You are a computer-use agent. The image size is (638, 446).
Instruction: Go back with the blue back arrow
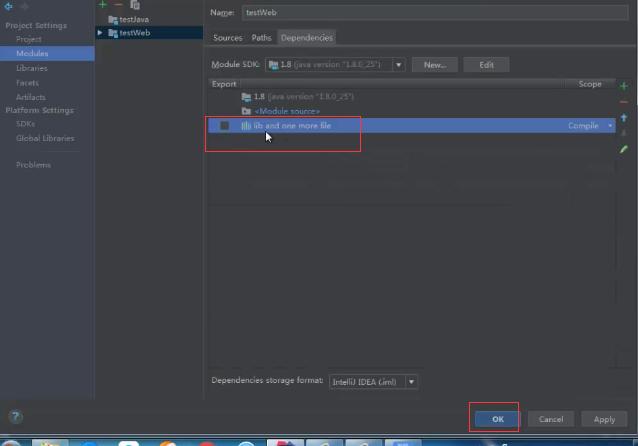pos(9,6)
